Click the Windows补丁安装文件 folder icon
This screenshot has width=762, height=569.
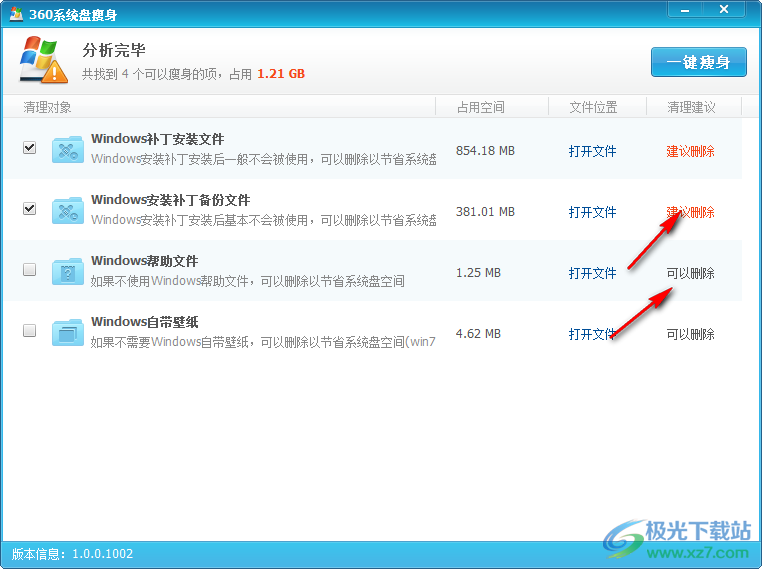tap(68, 150)
